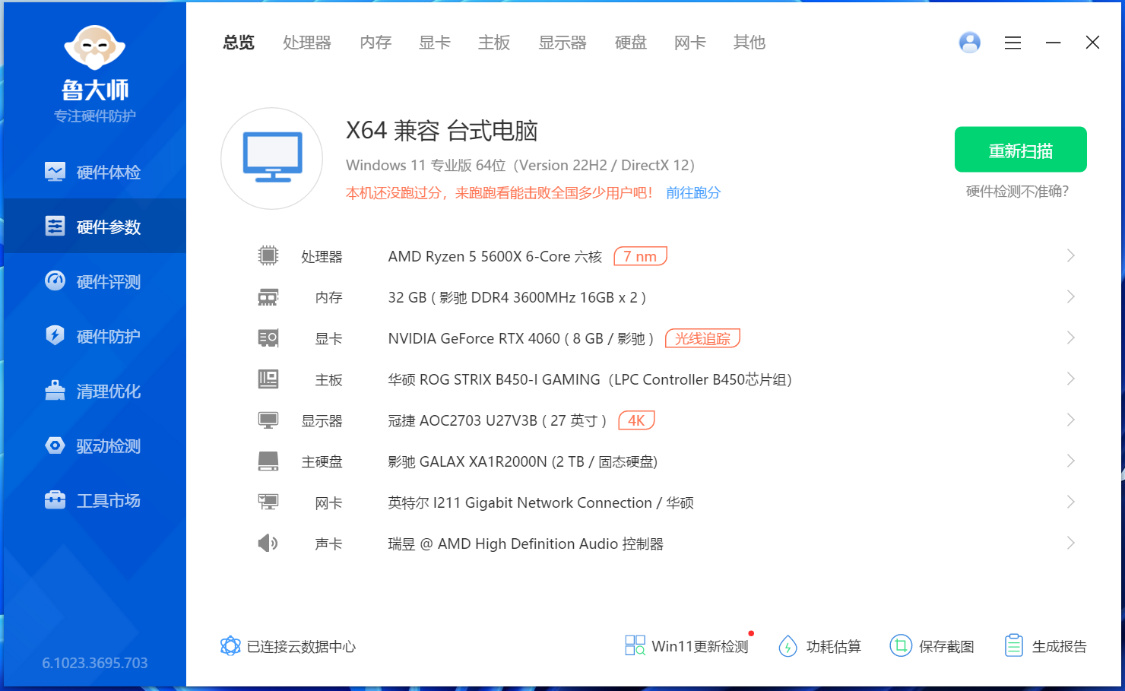Viewport: 1125px width, 691px height.
Task: Open the hamburger main menu
Action: pos(1012,43)
